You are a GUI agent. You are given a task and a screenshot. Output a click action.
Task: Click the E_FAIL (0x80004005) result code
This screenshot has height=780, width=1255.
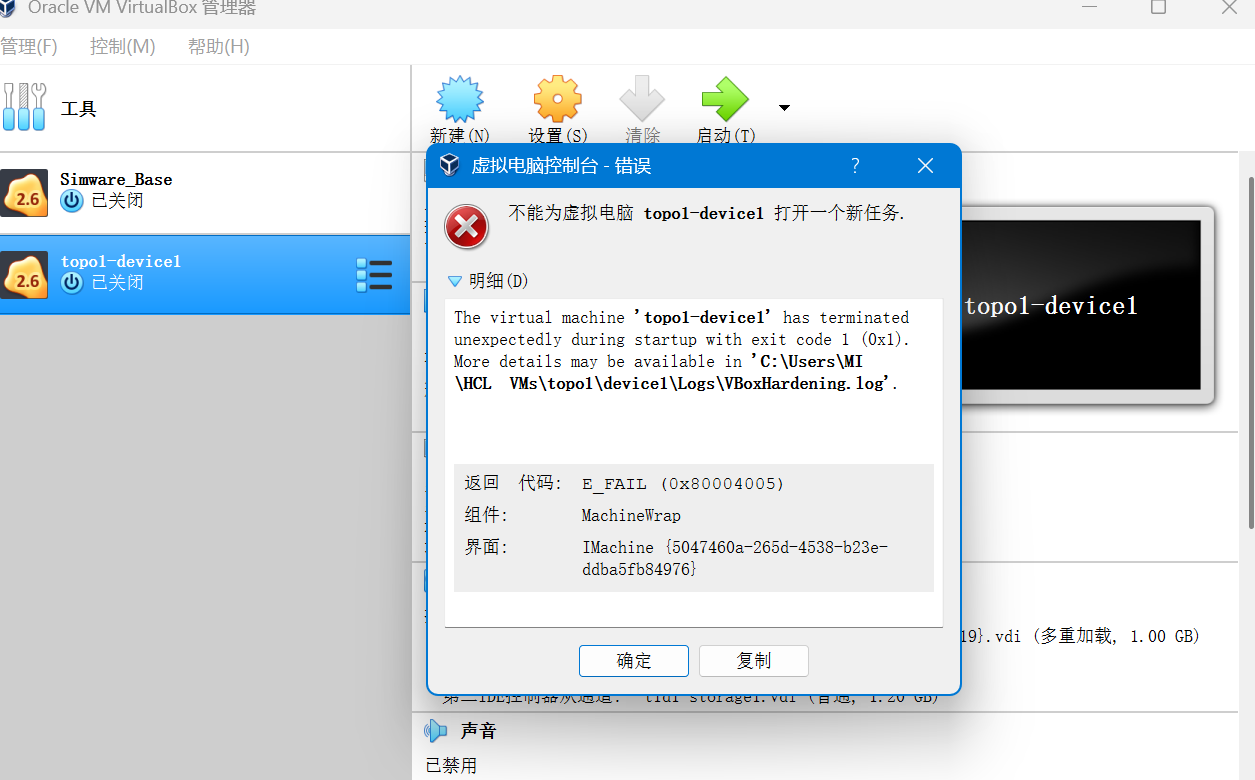[x=683, y=484]
